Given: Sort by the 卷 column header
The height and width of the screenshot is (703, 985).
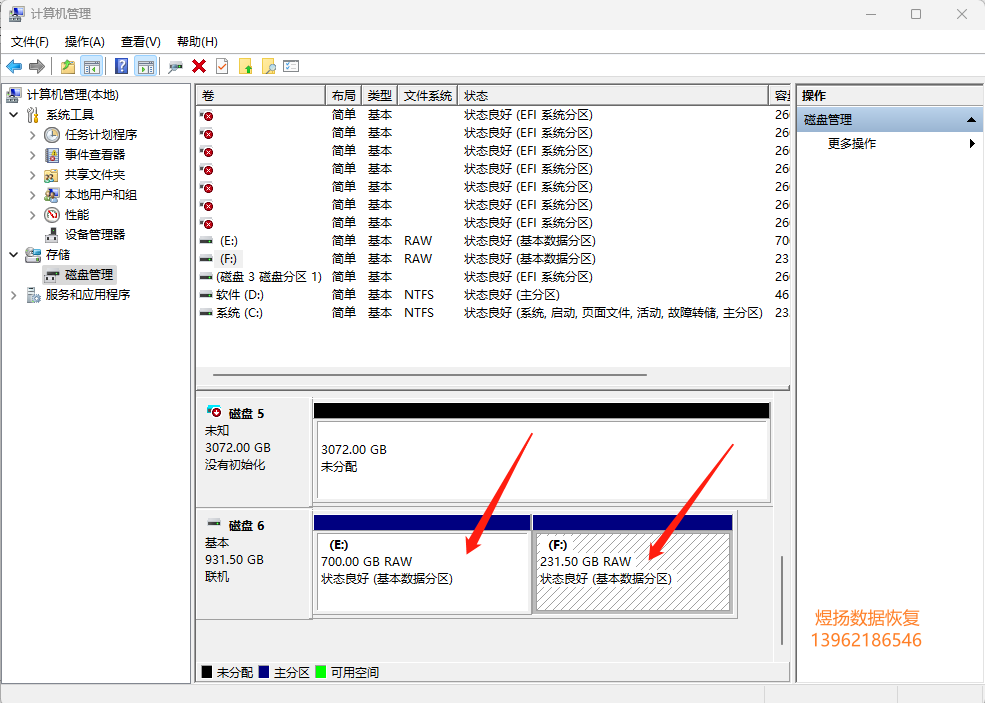Looking at the screenshot, I should (x=260, y=95).
